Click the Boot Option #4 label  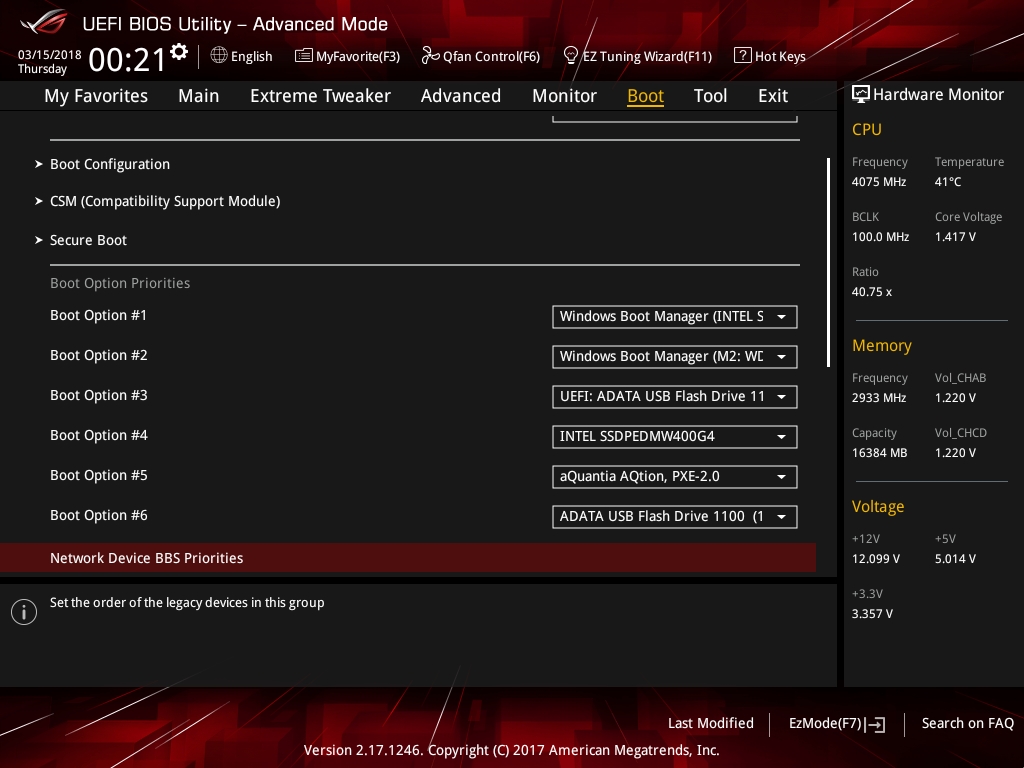click(x=99, y=436)
